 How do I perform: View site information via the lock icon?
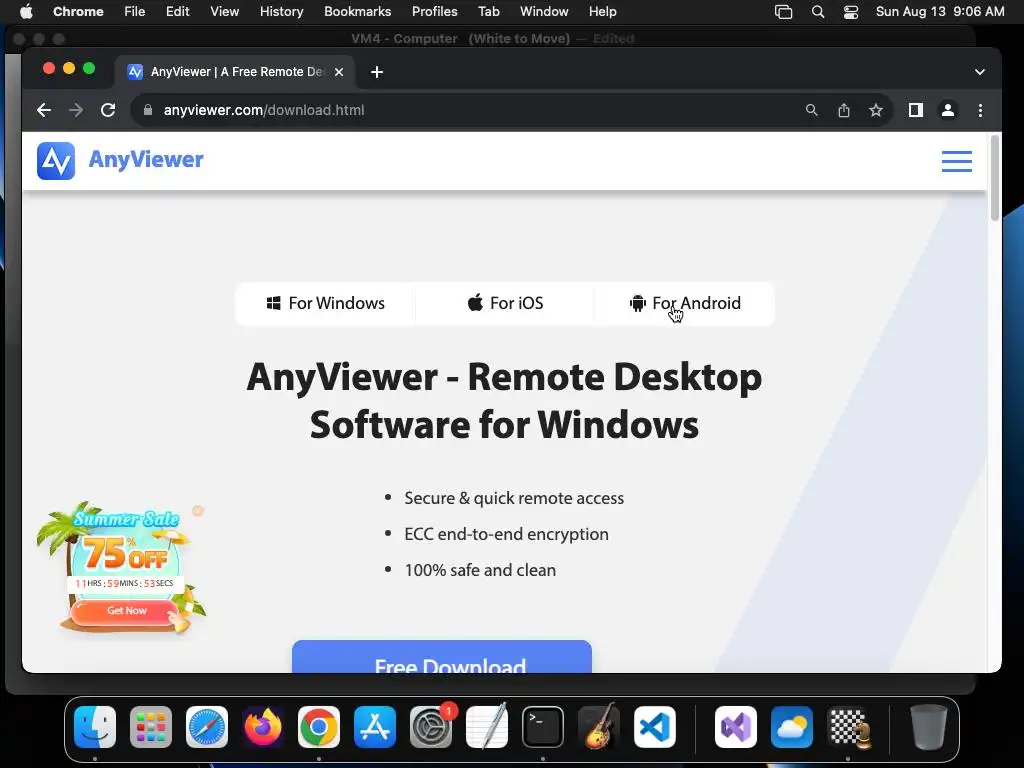(x=148, y=110)
